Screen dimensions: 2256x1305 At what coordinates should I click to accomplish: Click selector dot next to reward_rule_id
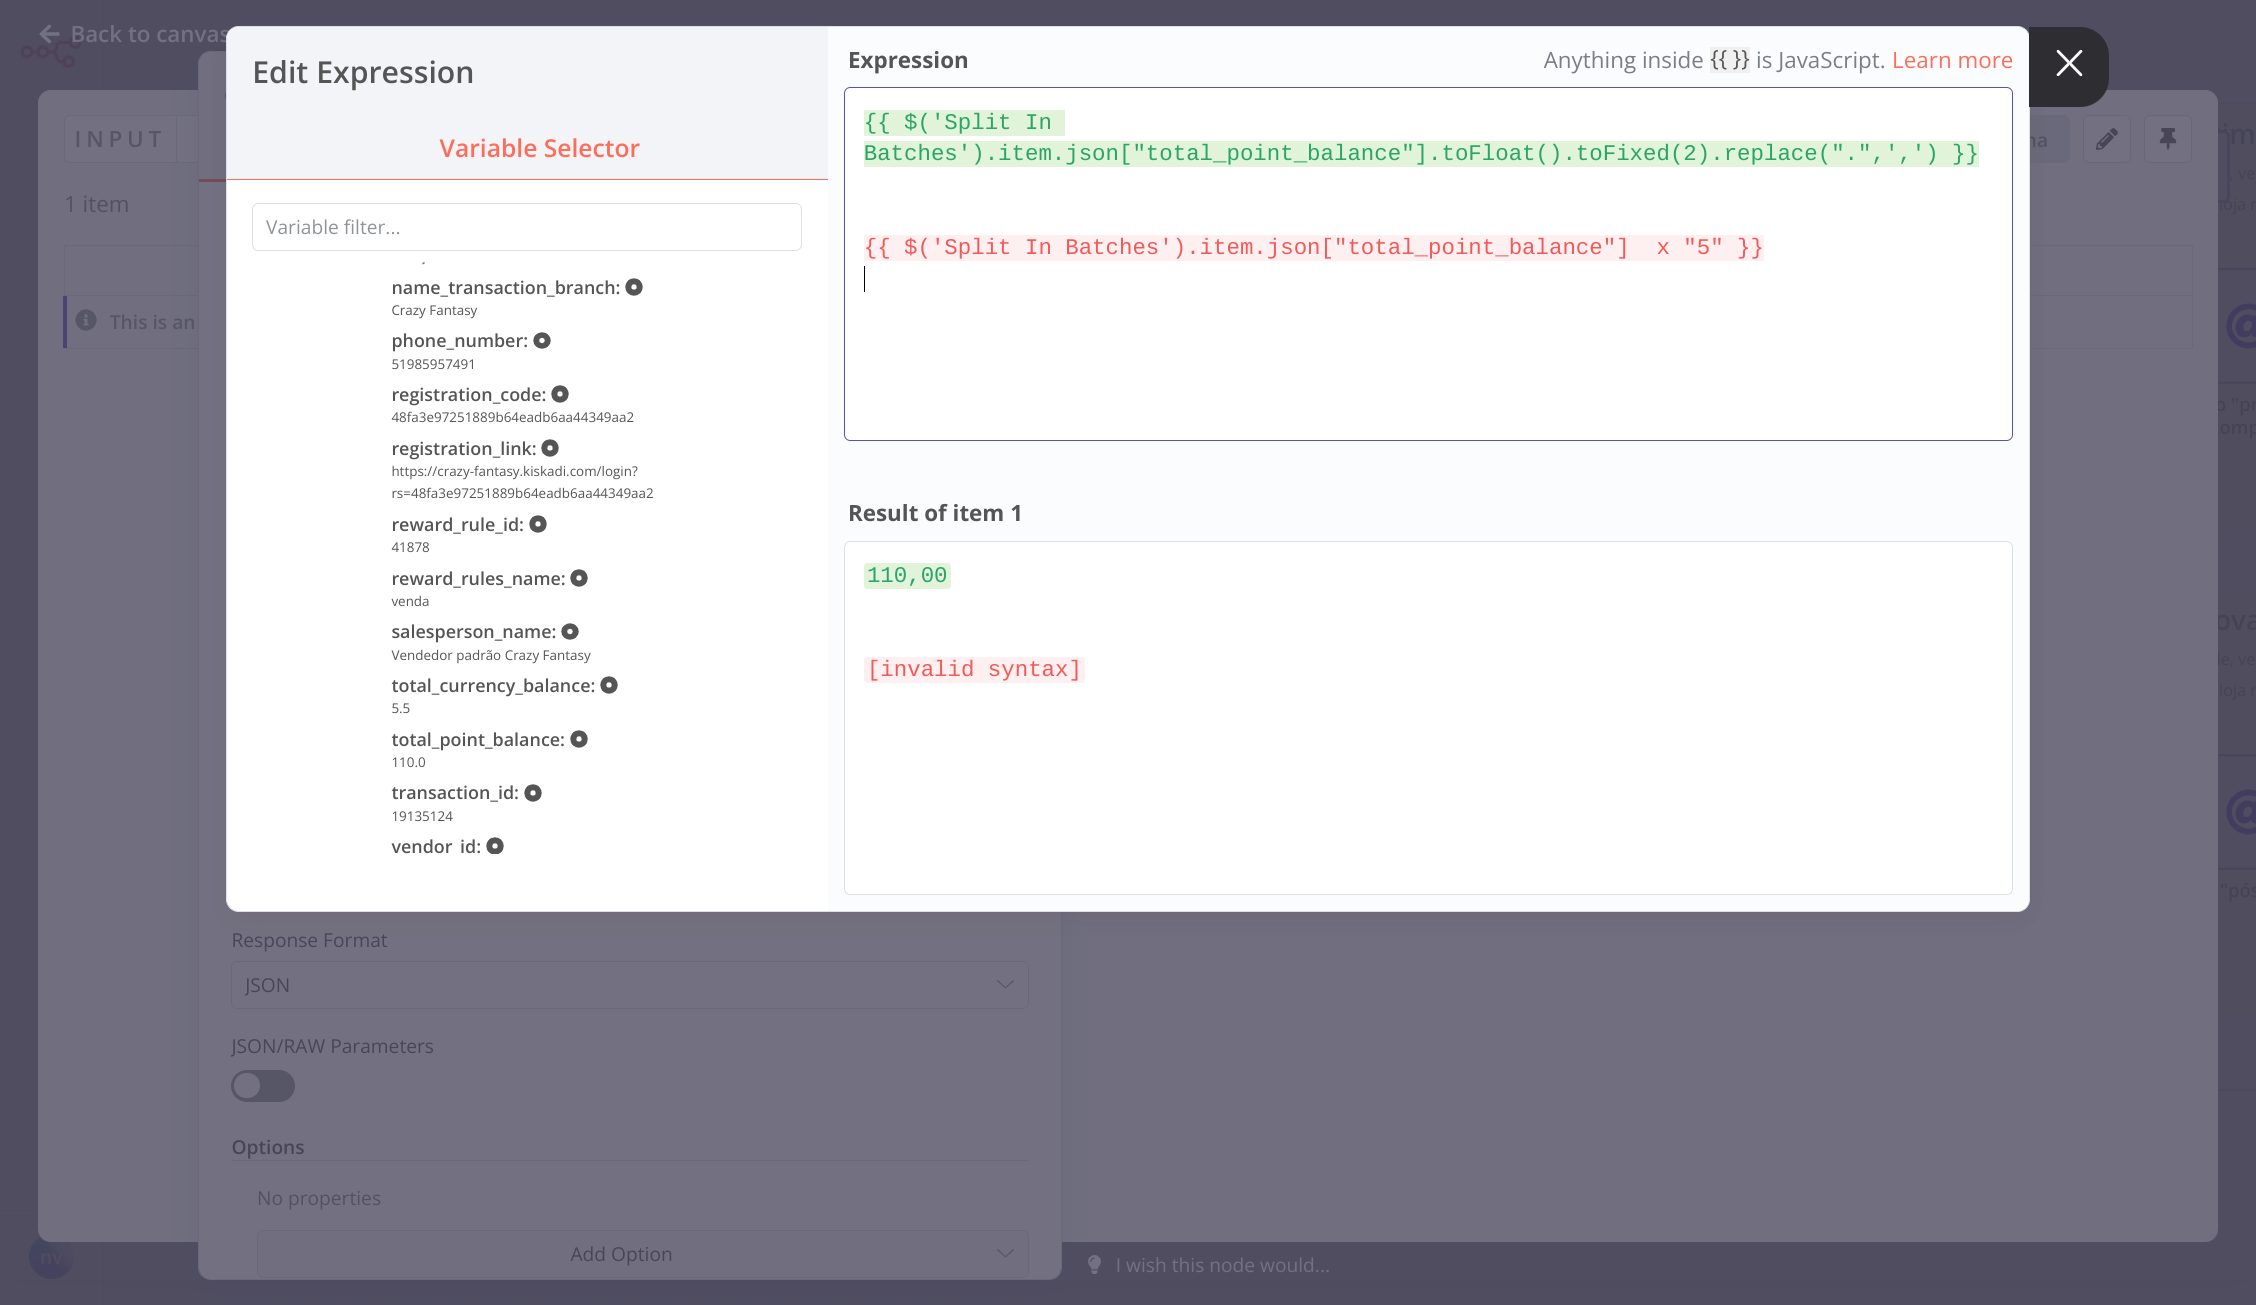pos(538,524)
